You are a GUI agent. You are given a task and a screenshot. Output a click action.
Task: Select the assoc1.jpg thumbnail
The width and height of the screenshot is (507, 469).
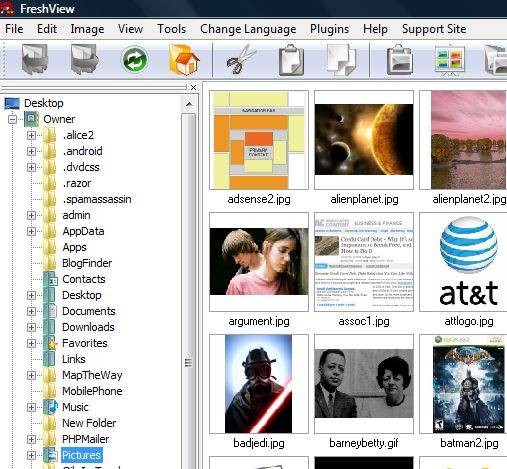point(364,262)
